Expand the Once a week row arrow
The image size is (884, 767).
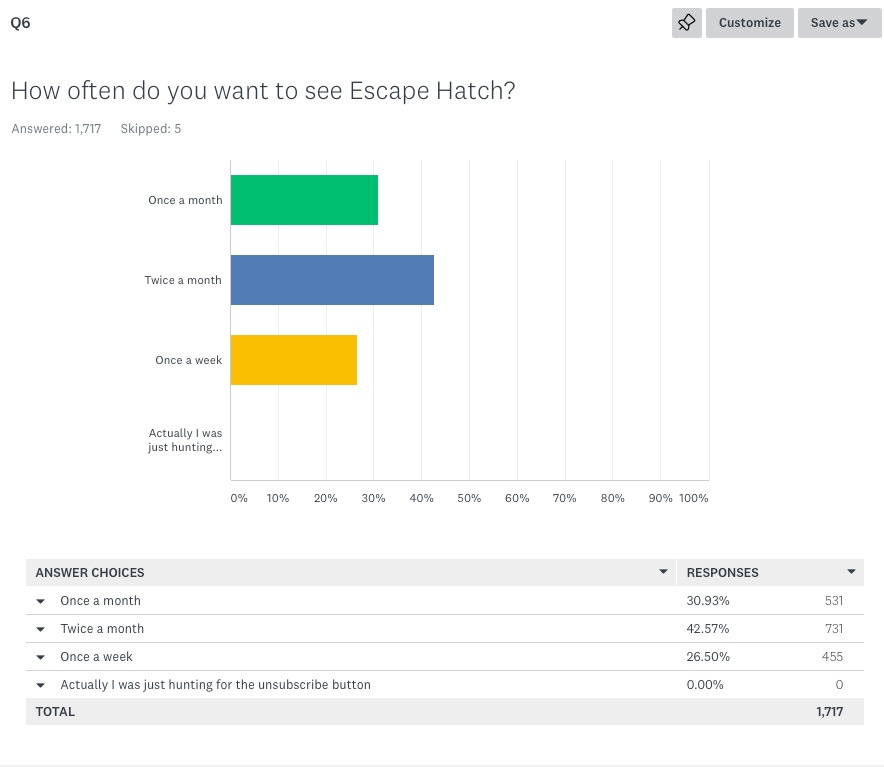pos(41,657)
